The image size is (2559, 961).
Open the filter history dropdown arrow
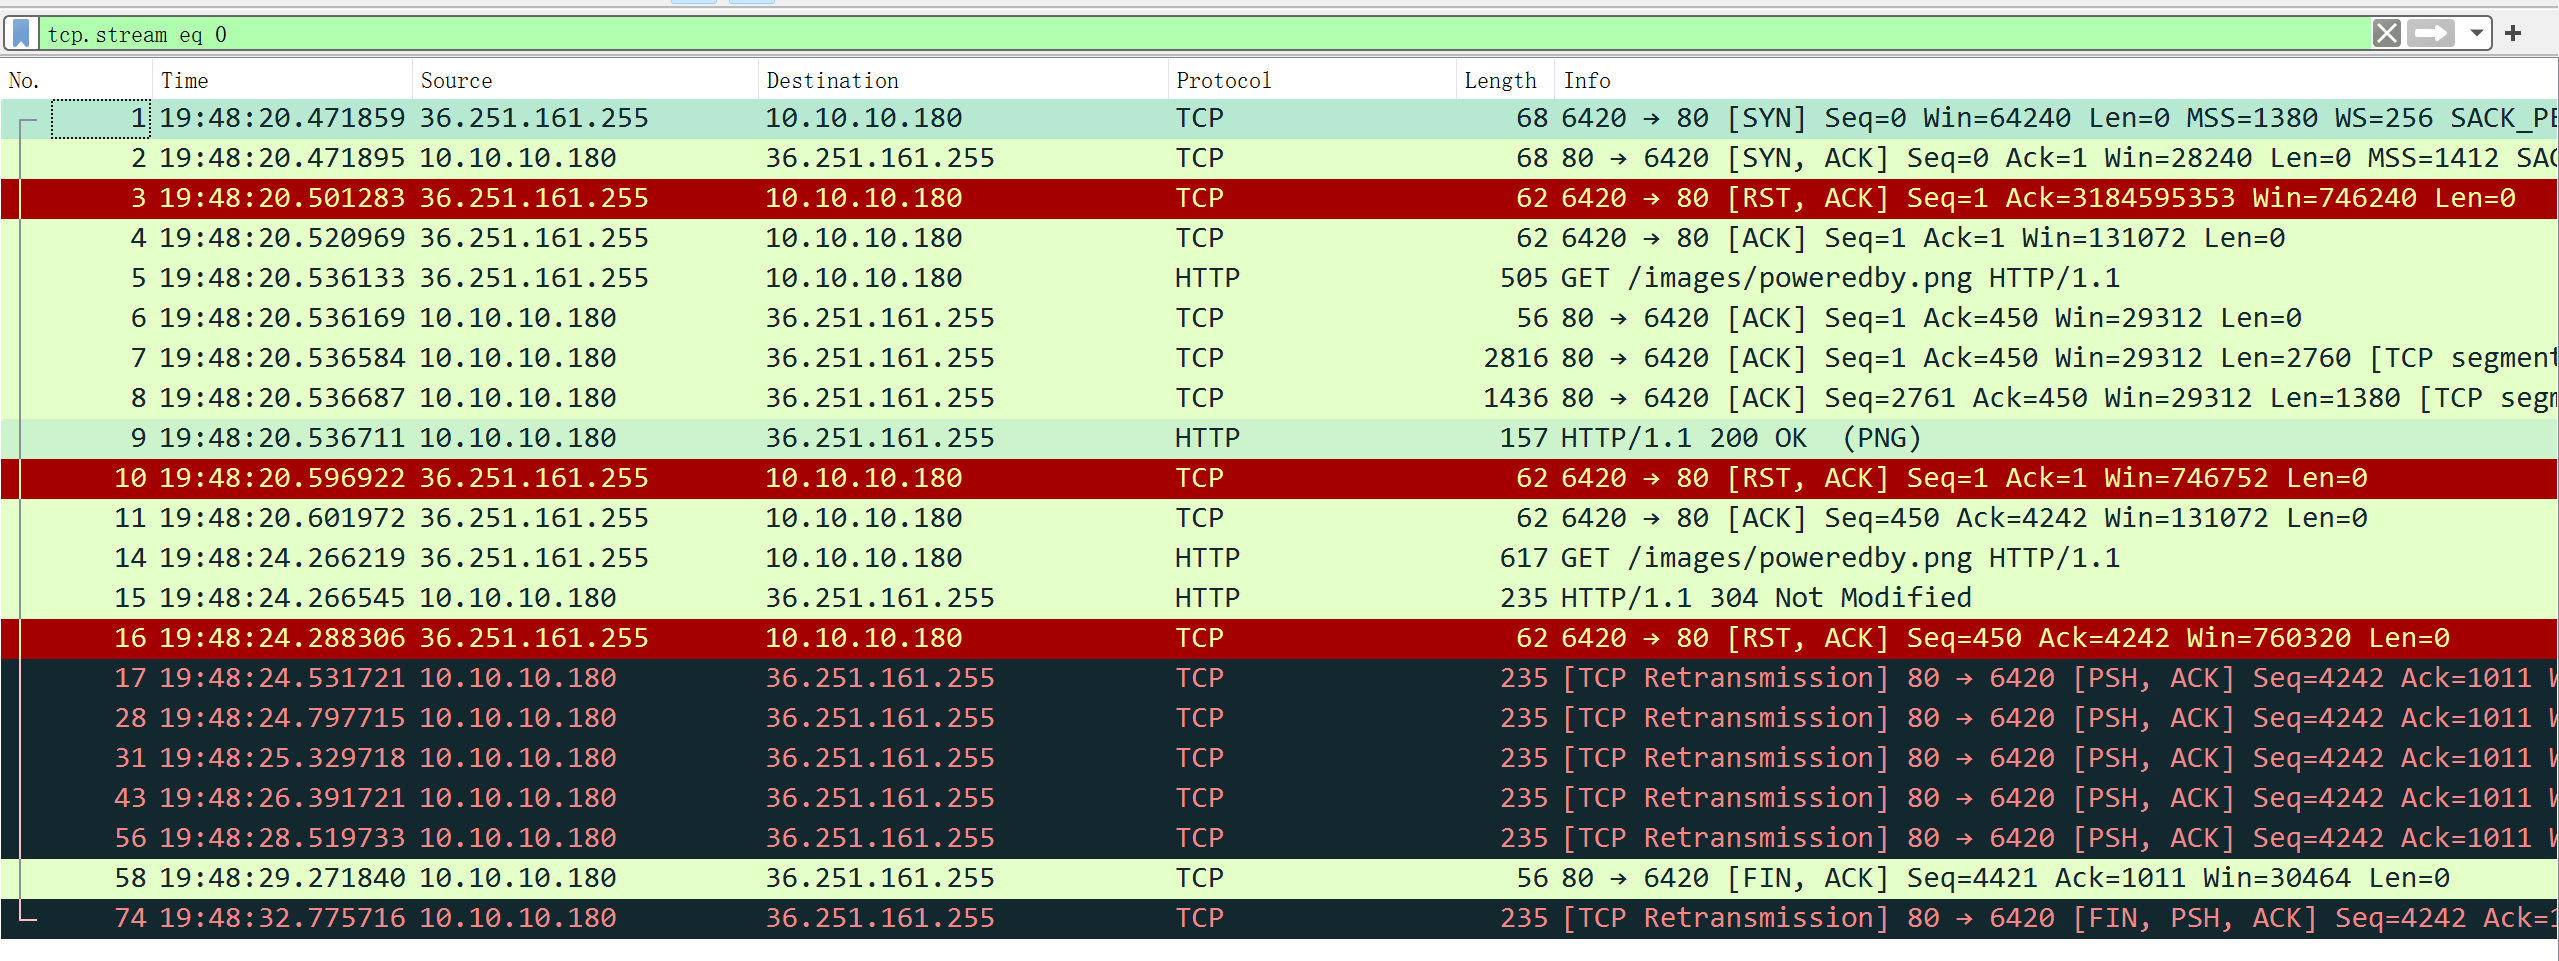click(x=2477, y=33)
